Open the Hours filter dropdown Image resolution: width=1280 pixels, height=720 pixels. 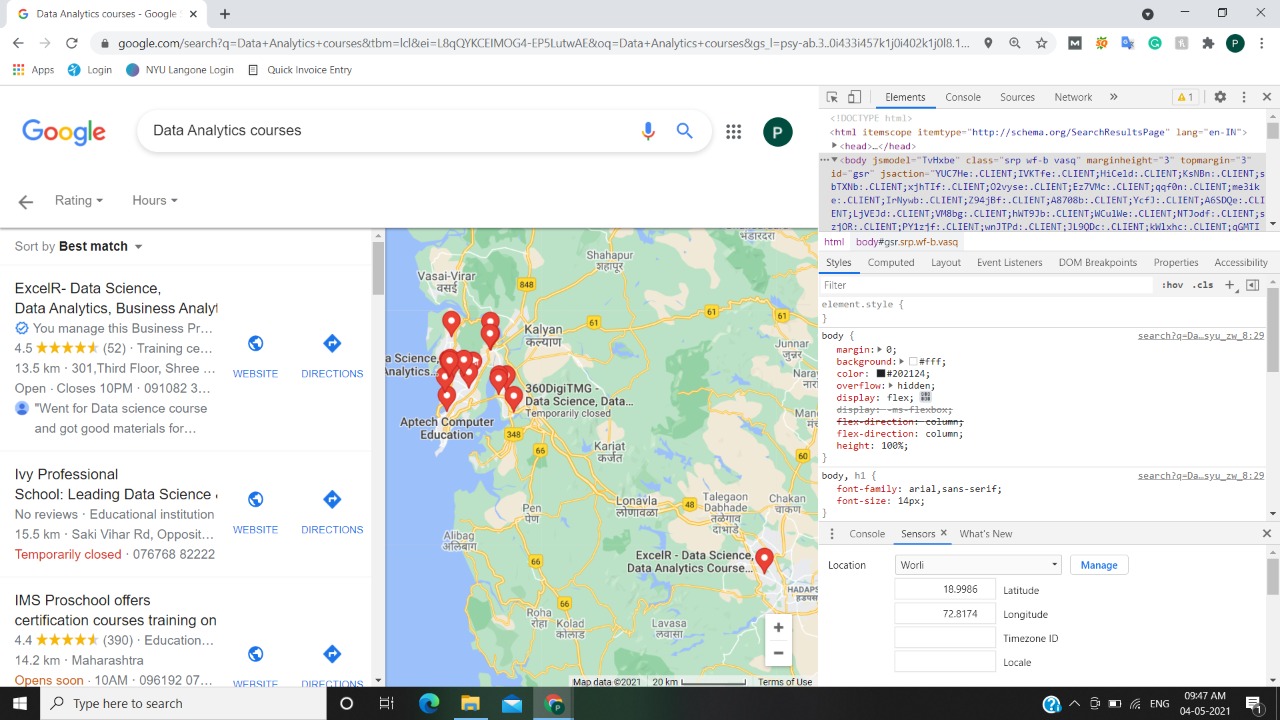point(155,200)
